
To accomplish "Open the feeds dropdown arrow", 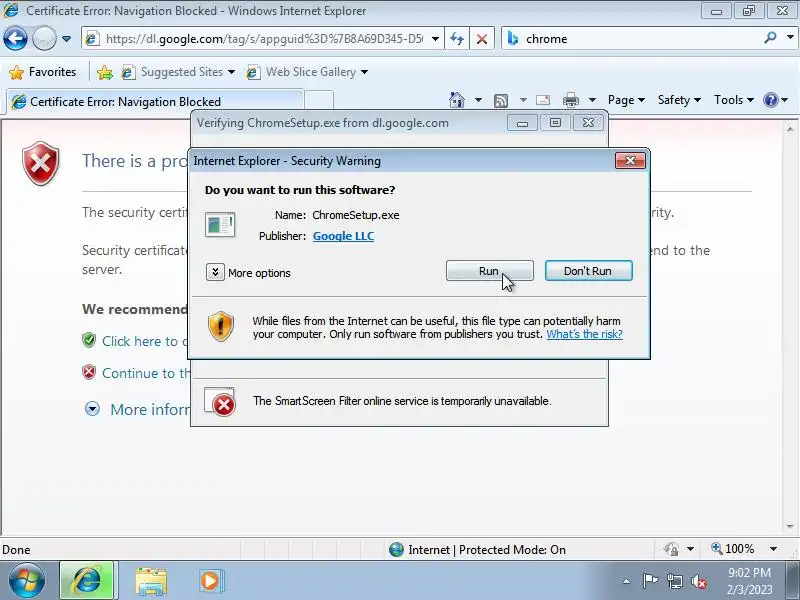I will (x=523, y=100).
